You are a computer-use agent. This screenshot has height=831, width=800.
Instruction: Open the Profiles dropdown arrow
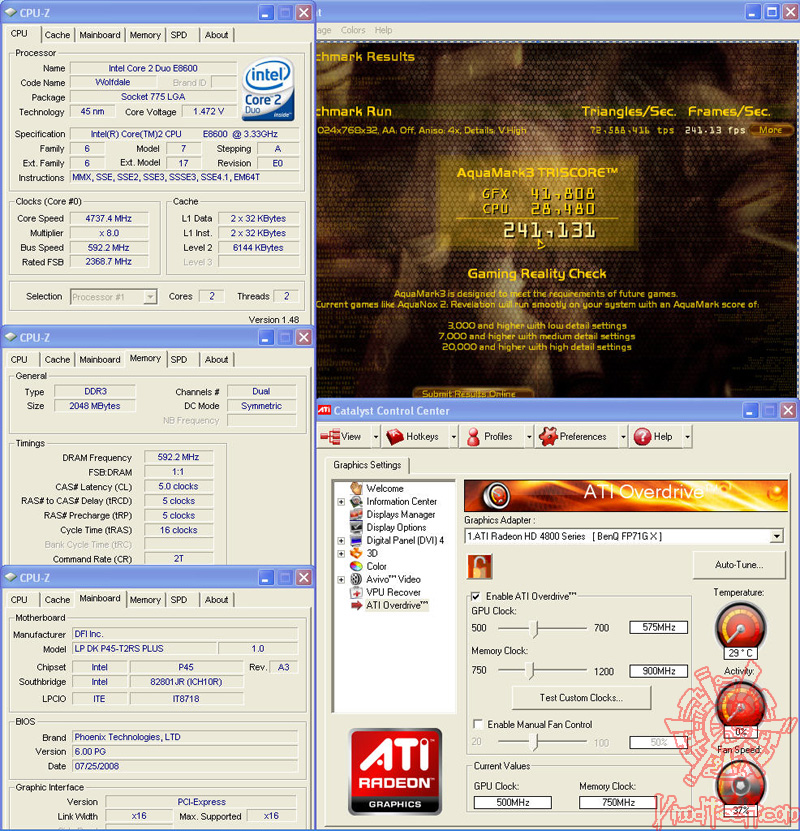pos(529,437)
